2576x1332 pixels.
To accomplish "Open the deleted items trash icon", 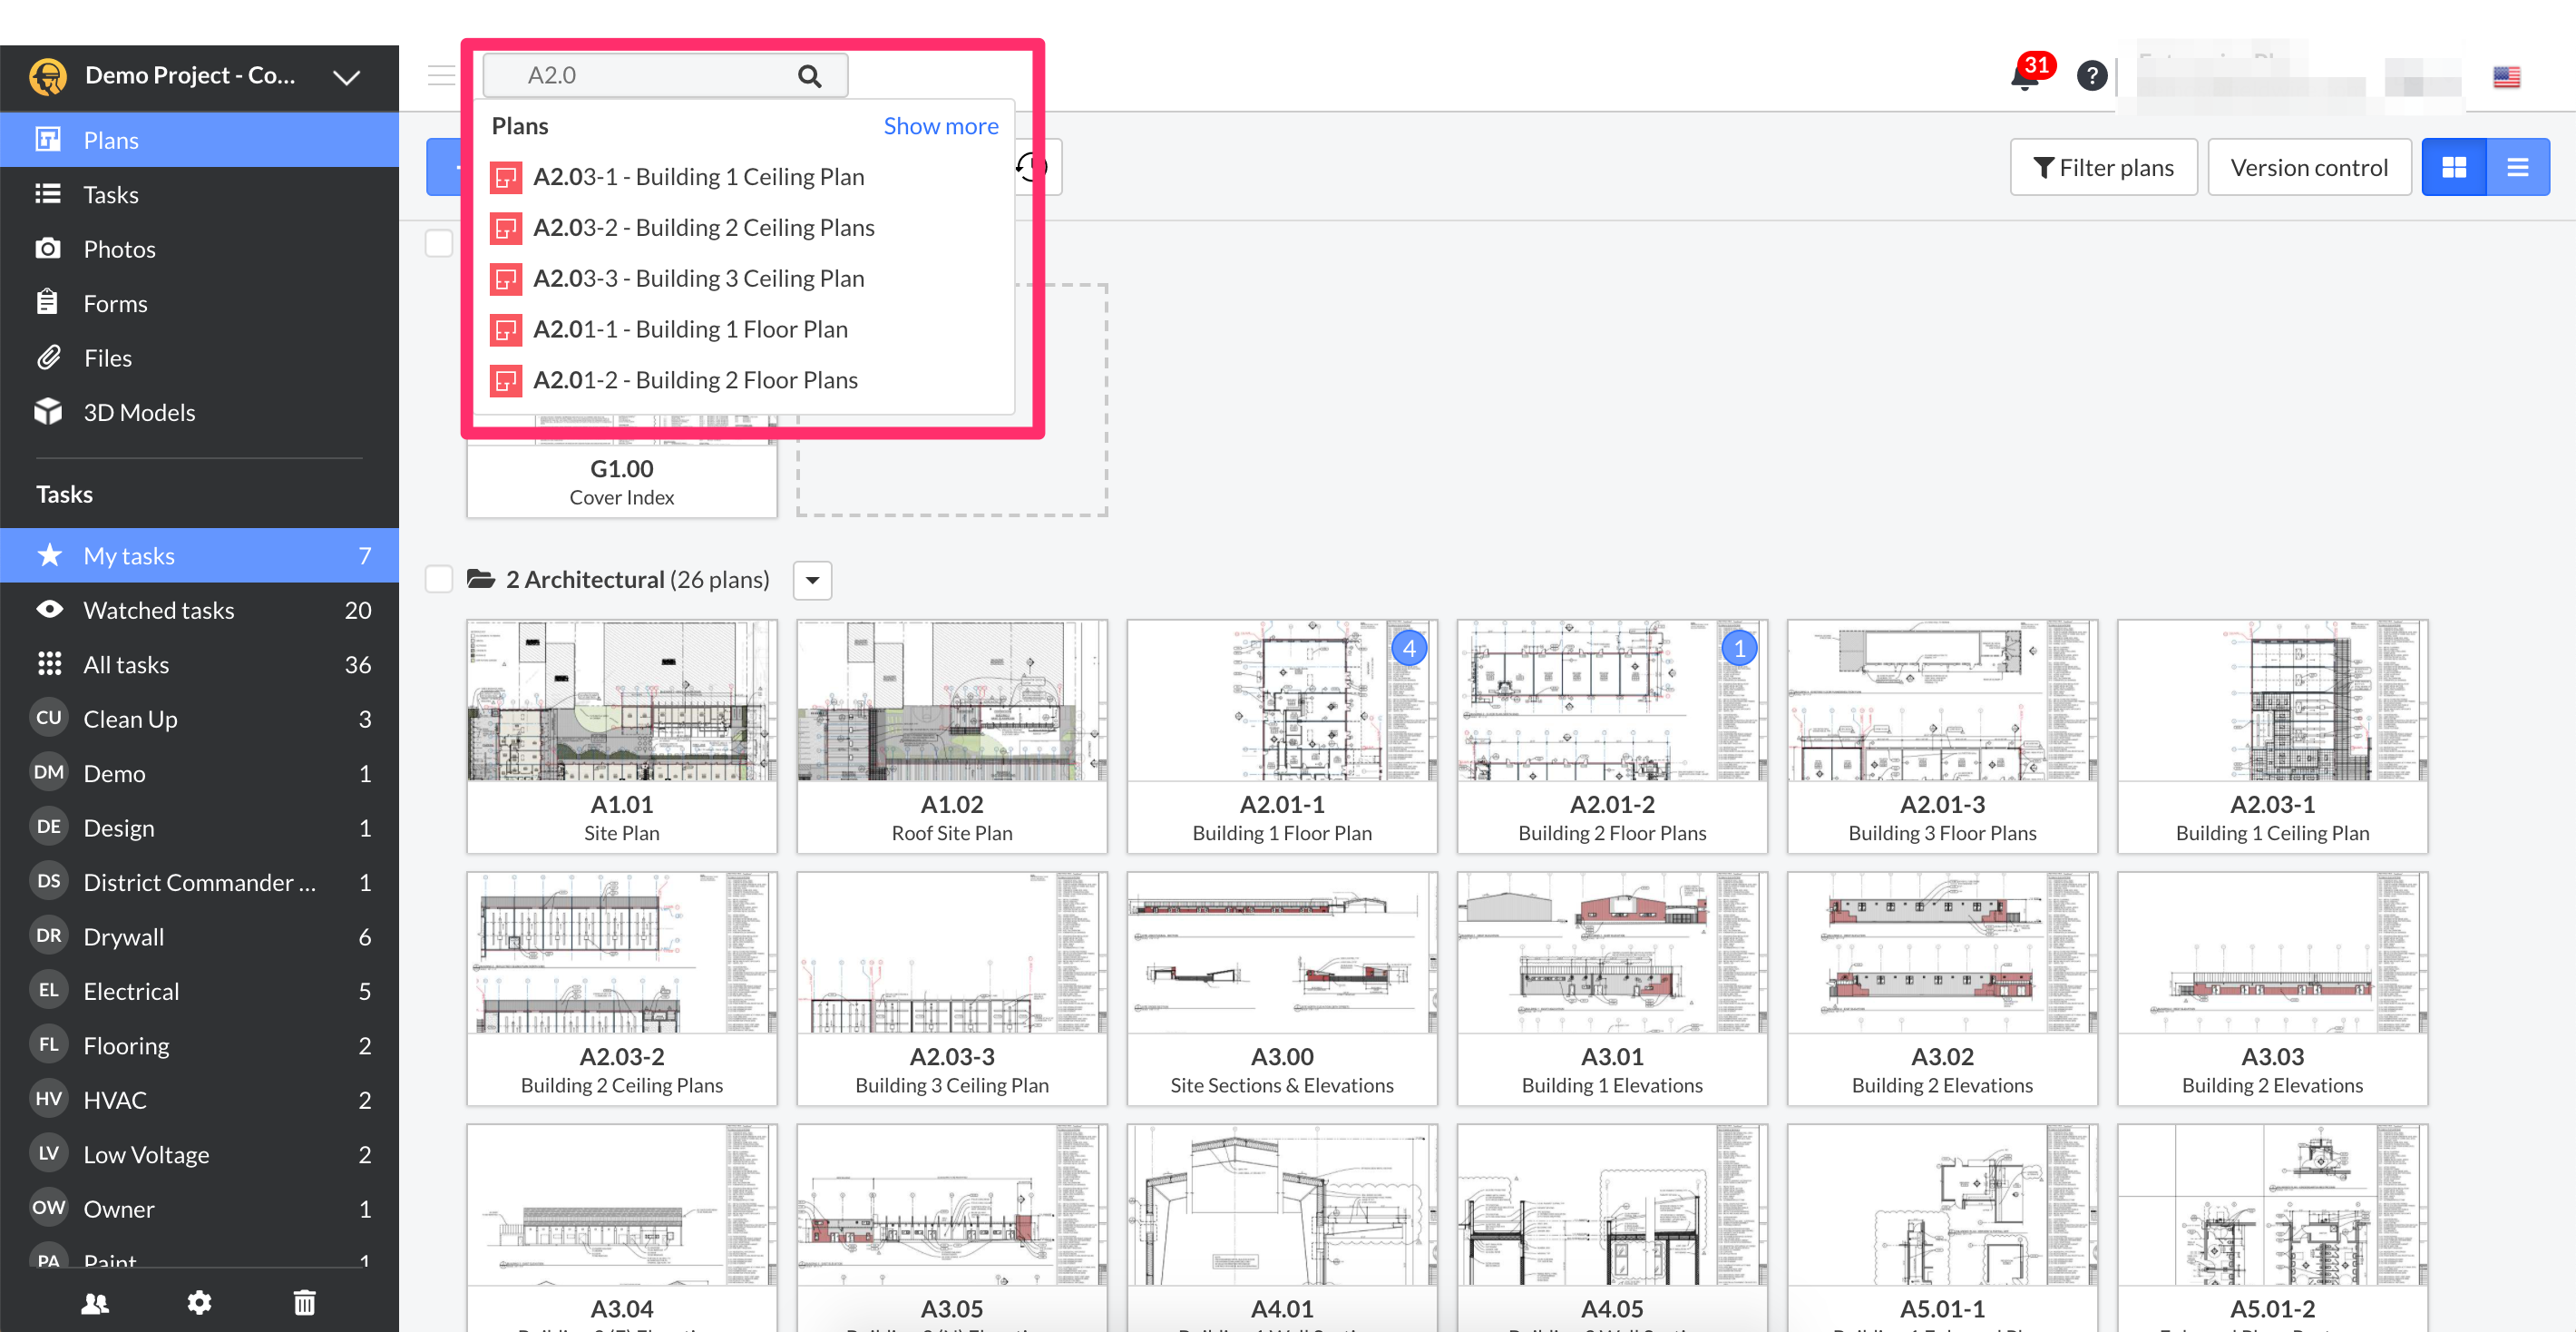I will (x=304, y=1302).
